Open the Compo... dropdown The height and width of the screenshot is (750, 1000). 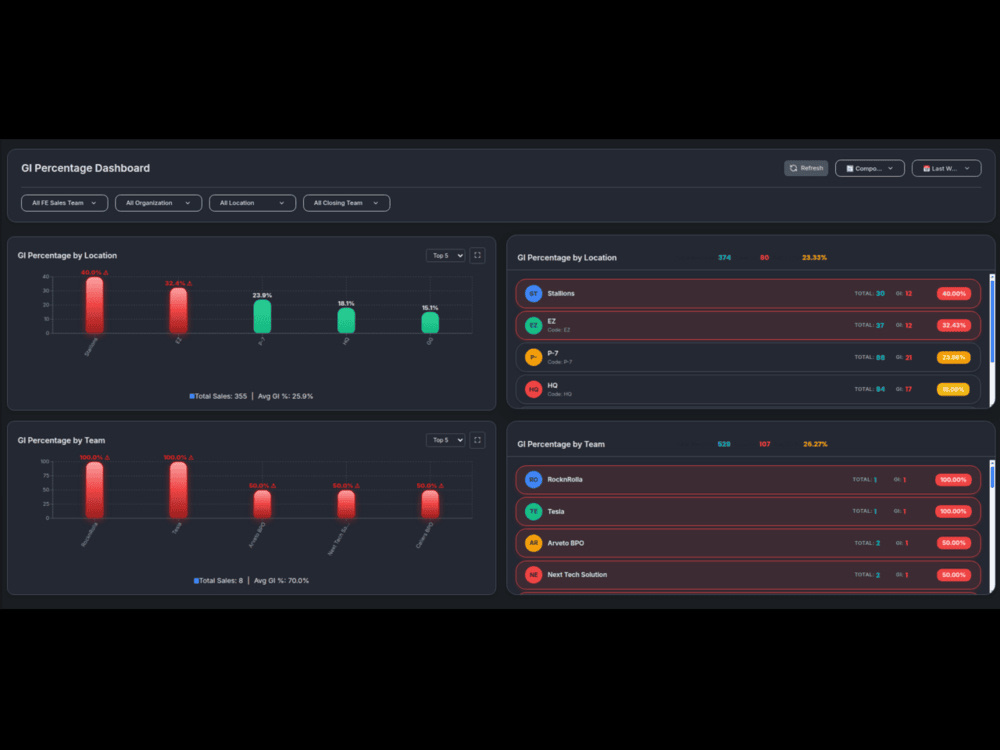[x=869, y=168]
